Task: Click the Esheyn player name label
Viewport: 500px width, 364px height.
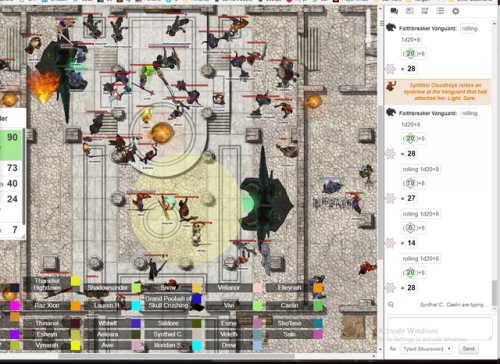Action: pyautogui.click(x=47, y=334)
